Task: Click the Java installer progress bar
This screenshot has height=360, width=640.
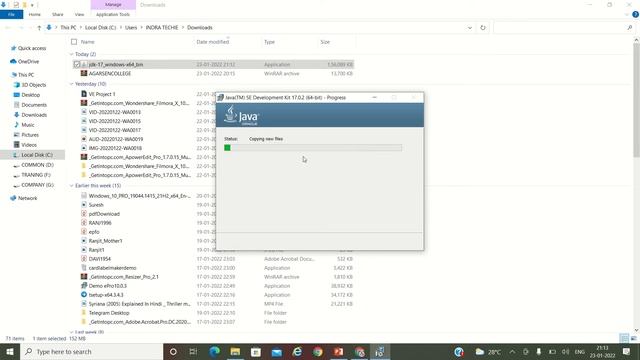Action: 313,148
